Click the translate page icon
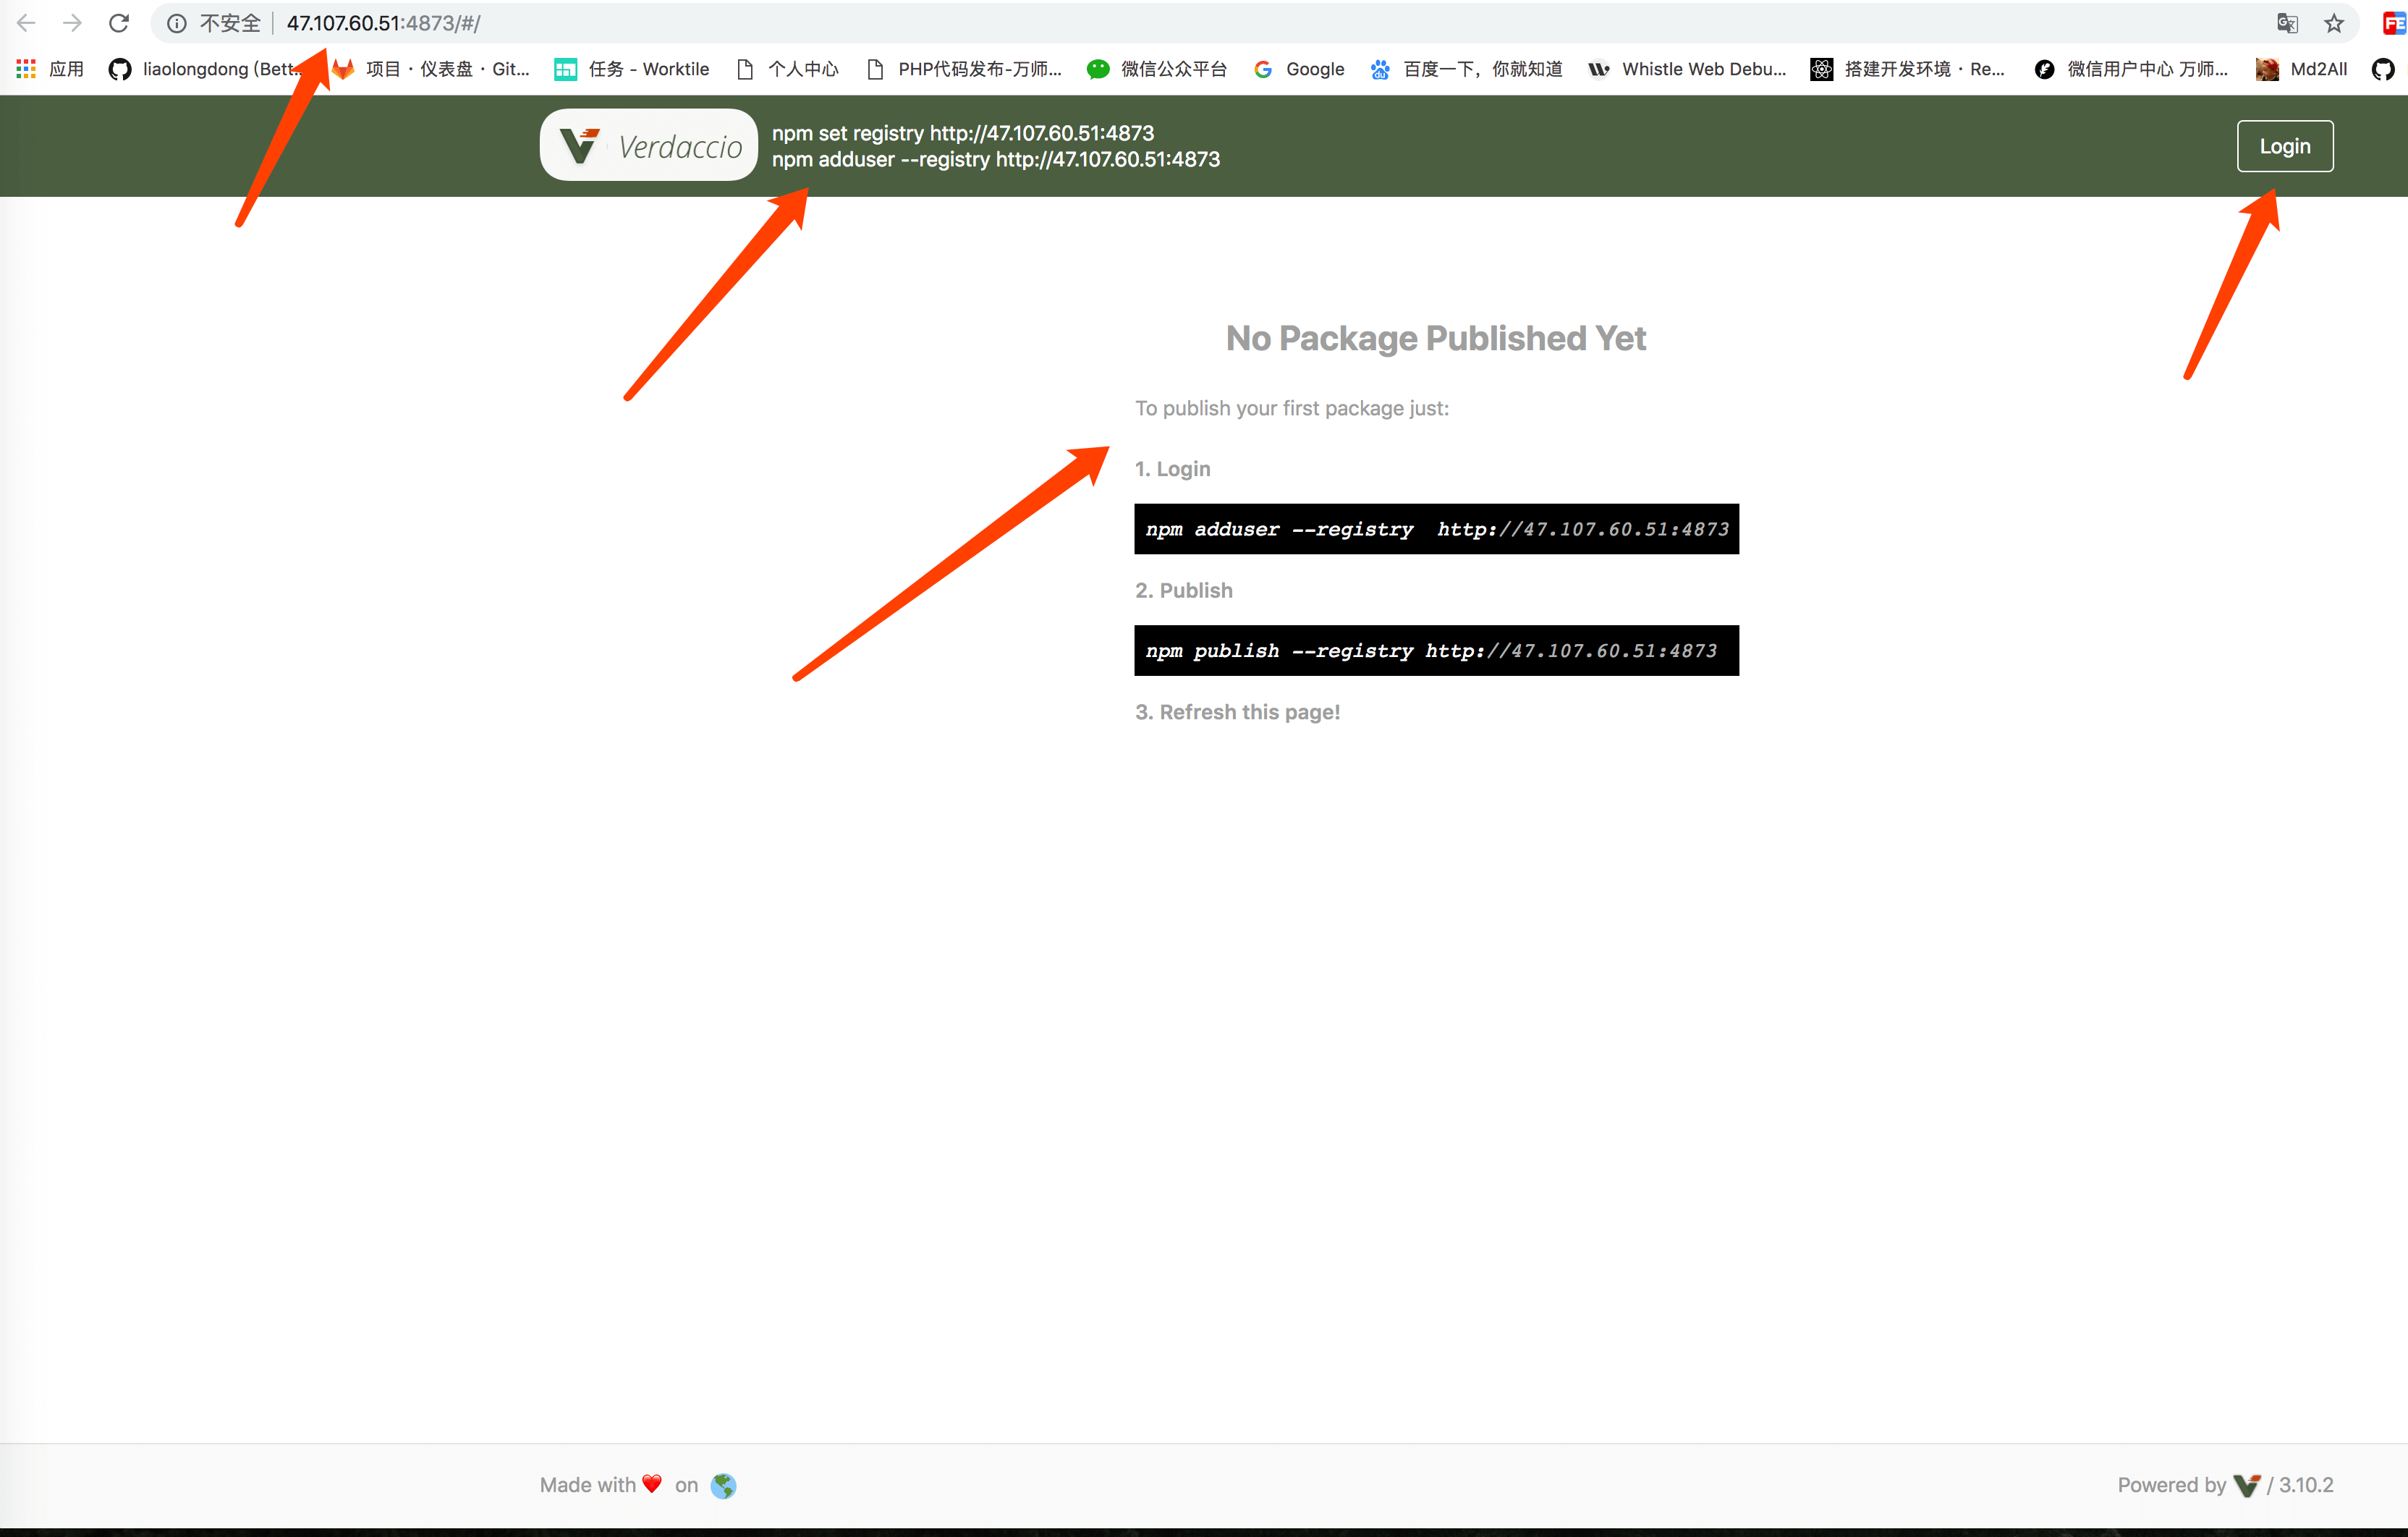This screenshot has height=1537, width=2408. 2287,23
